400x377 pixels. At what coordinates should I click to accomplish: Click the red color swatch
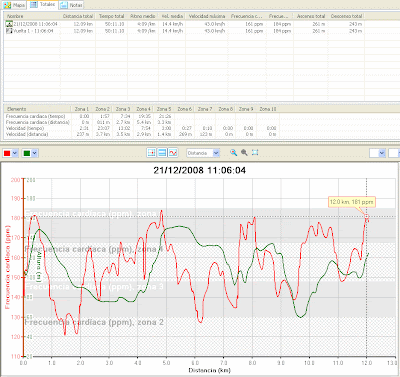click(x=7, y=153)
